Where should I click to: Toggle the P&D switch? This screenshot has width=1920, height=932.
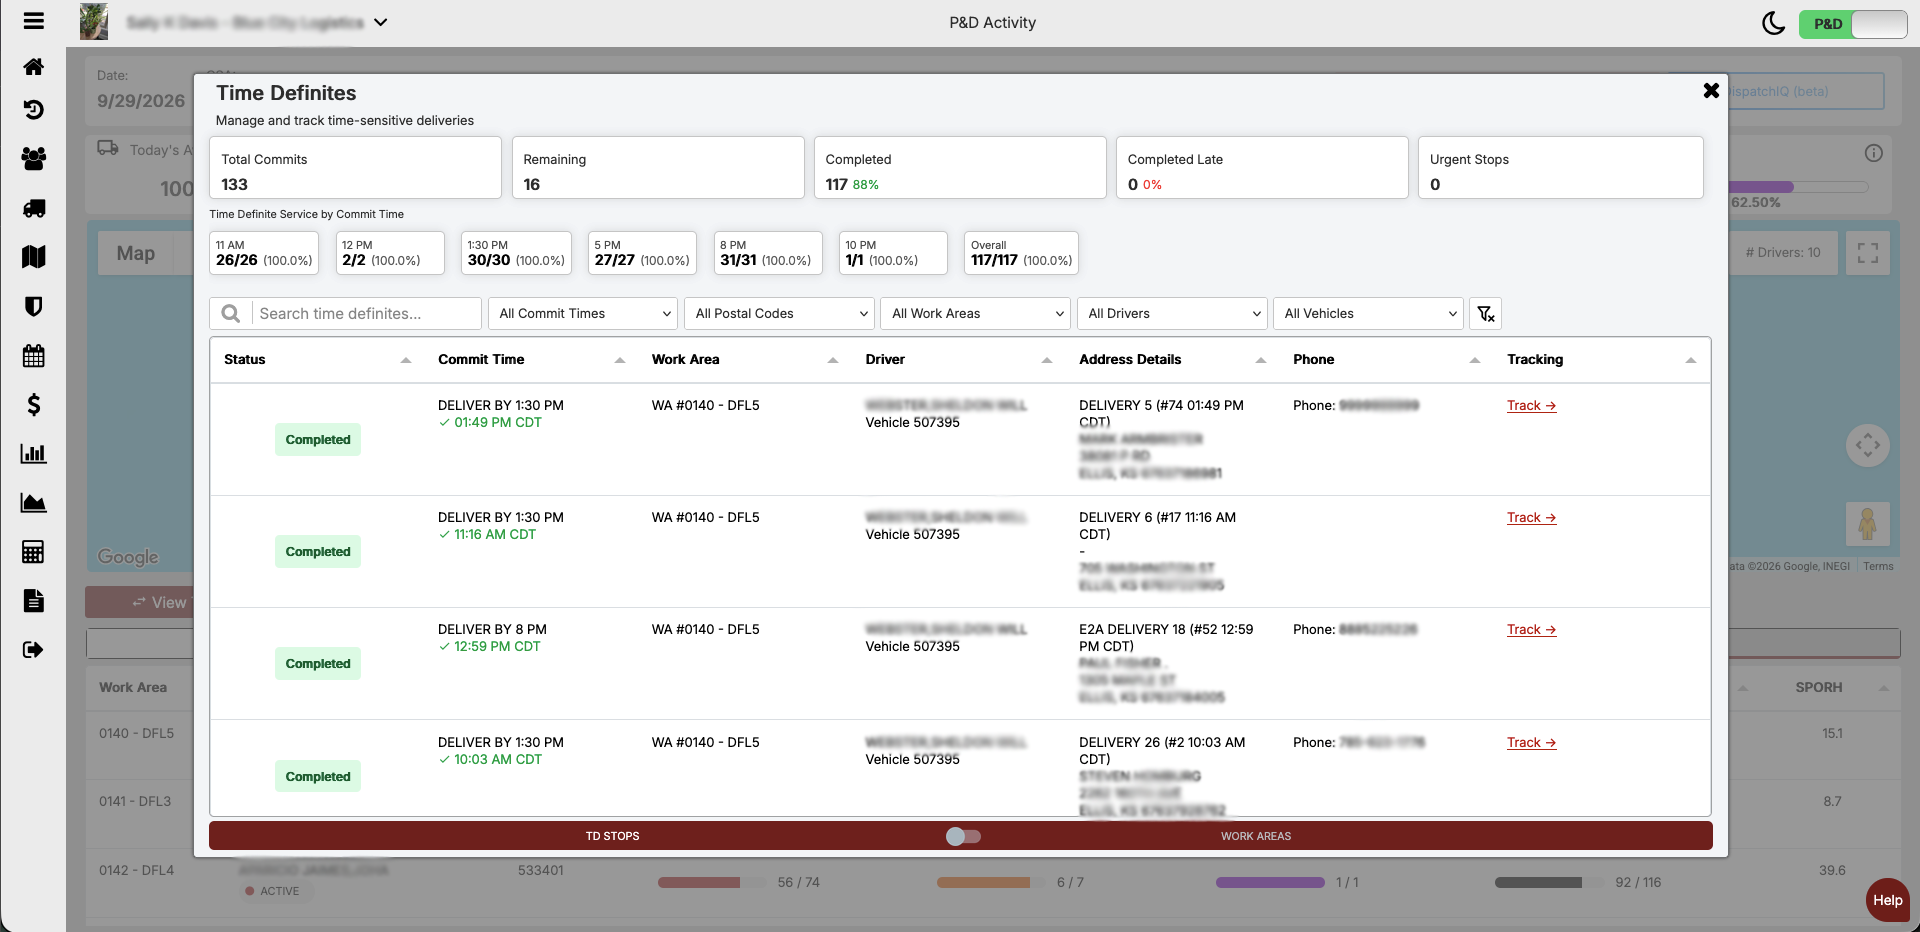1853,24
